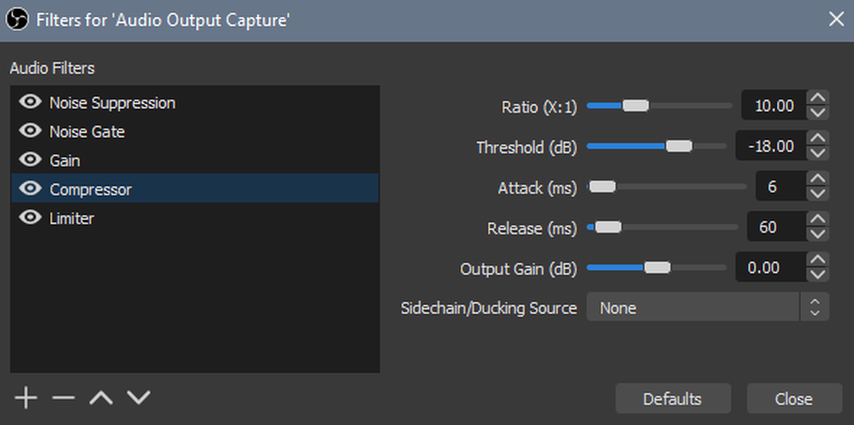The width and height of the screenshot is (854, 425).
Task: Add a new audio filter with plus icon
Action: pyautogui.click(x=26, y=398)
